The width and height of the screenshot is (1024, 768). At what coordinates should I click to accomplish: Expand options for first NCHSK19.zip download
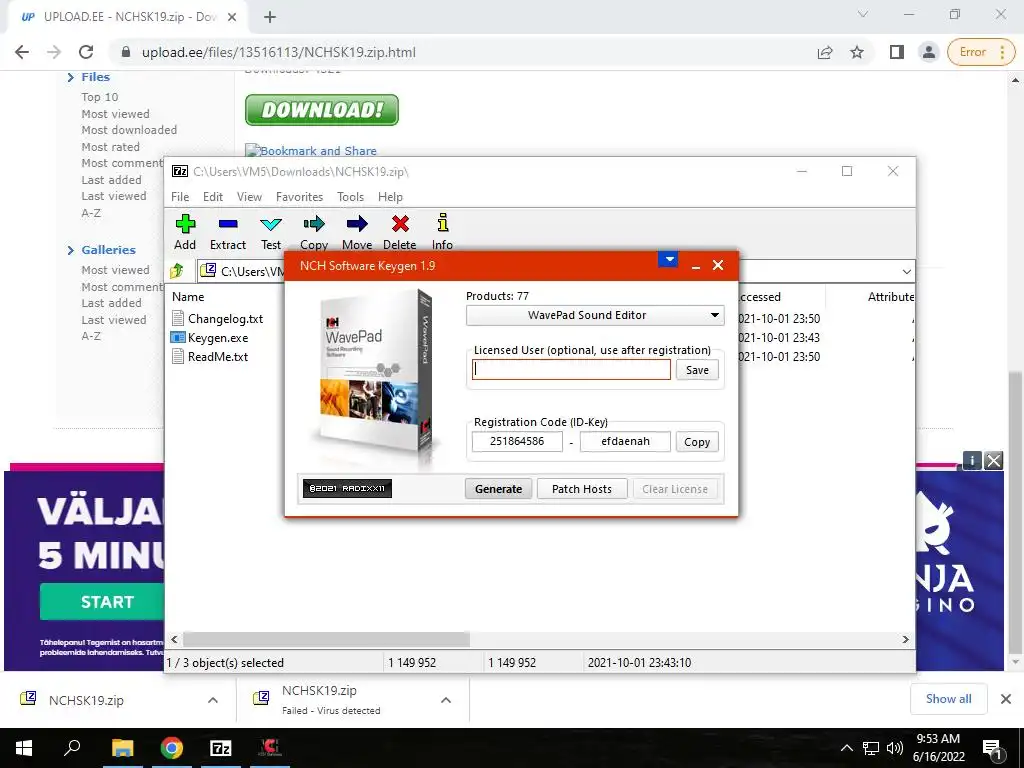[x=212, y=700]
